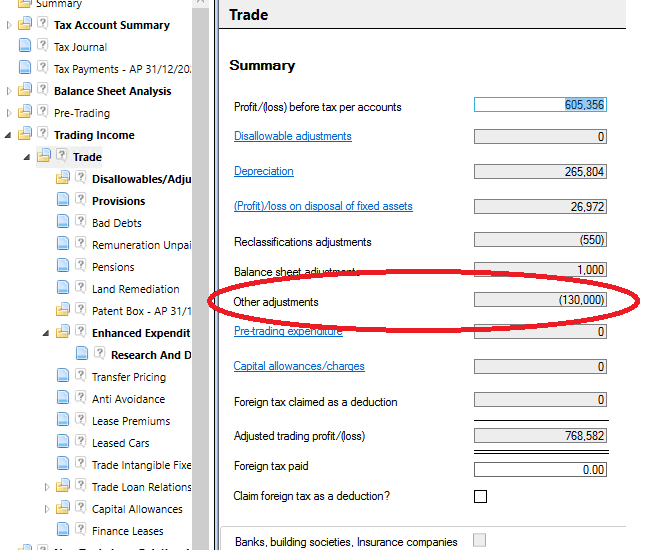The height and width of the screenshot is (550, 649).
Task: Click the page icon beside Finance Leases
Action: [x=63, y=529]
